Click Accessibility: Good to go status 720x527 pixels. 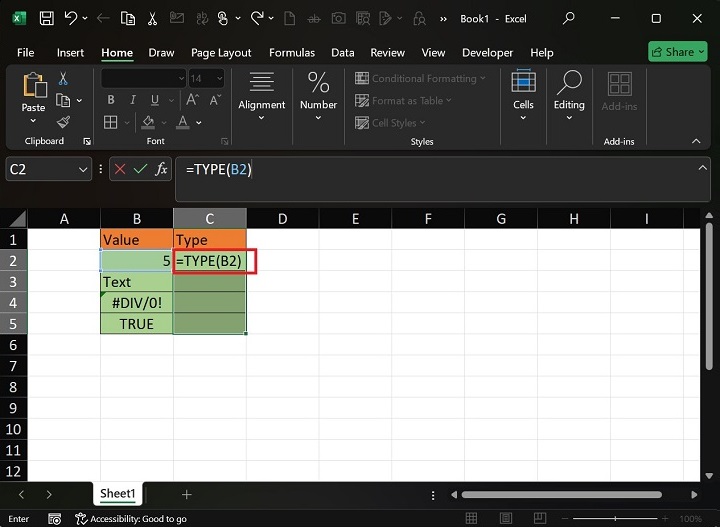tap(131, 519)
